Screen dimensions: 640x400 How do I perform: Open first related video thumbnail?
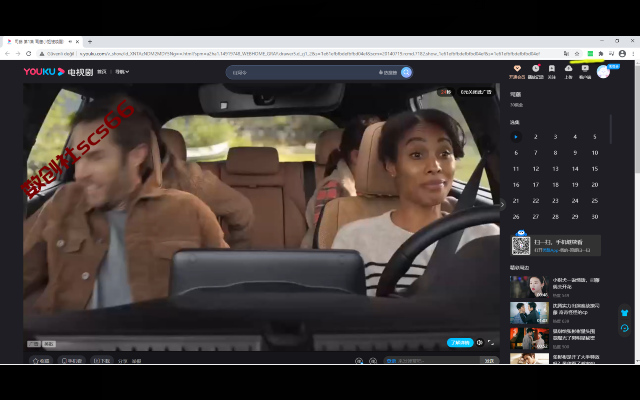529,287
